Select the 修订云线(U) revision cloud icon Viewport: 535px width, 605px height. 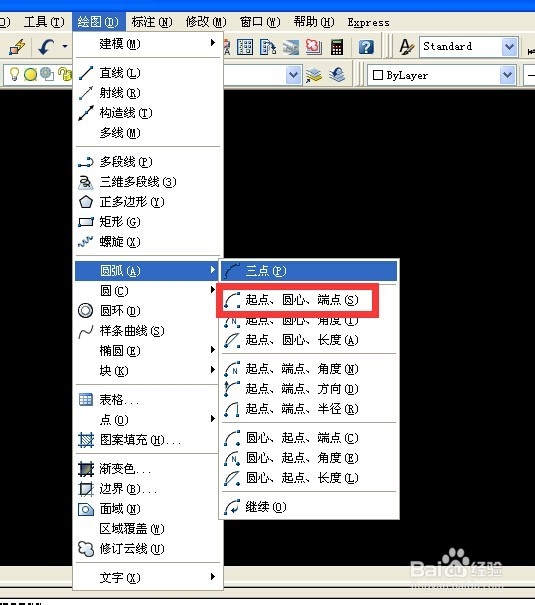coord(86,549)
